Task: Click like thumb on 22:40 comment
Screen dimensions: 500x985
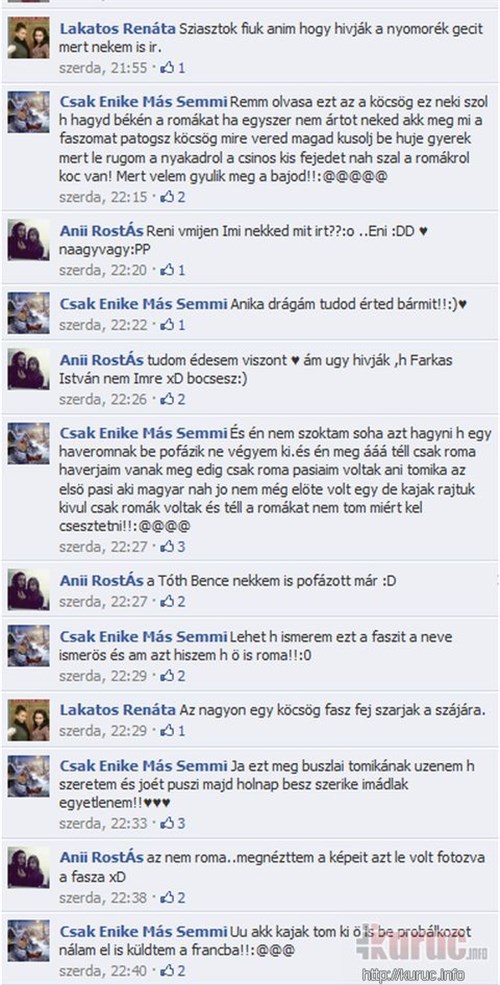Action: [167, 971]
